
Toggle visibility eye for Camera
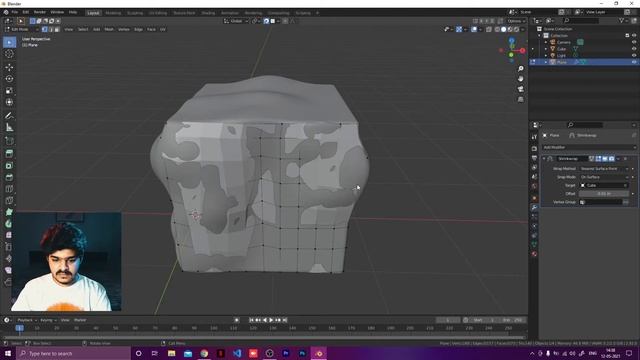tap(634, 42)
